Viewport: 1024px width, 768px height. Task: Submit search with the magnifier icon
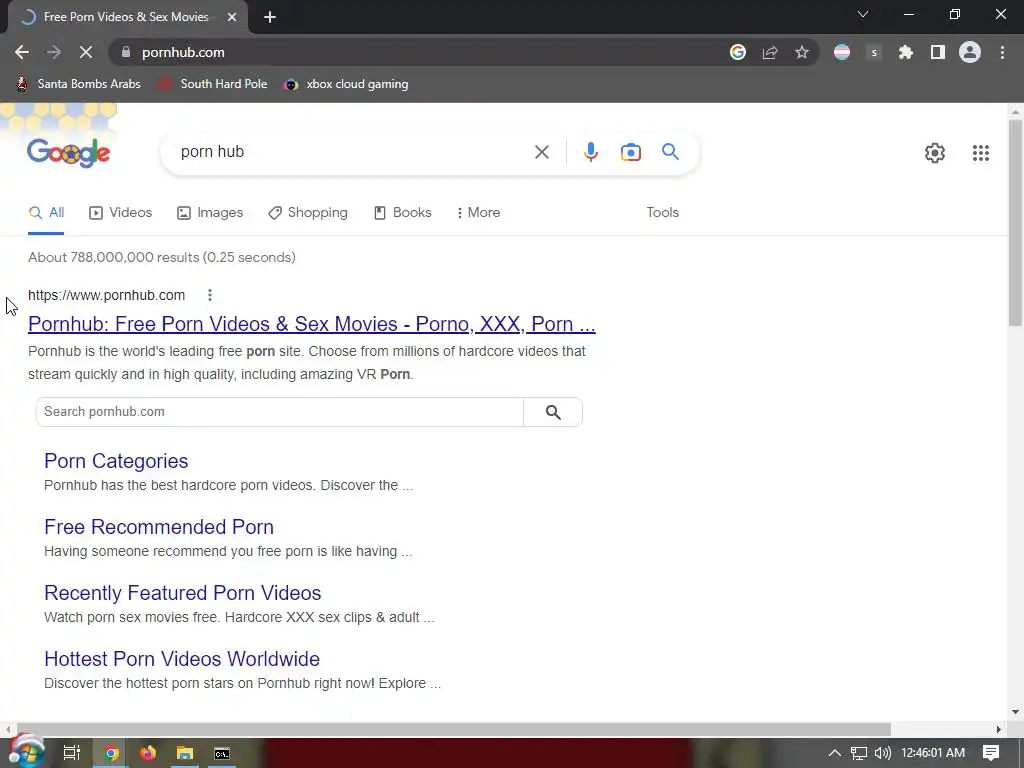coord(670,152)
